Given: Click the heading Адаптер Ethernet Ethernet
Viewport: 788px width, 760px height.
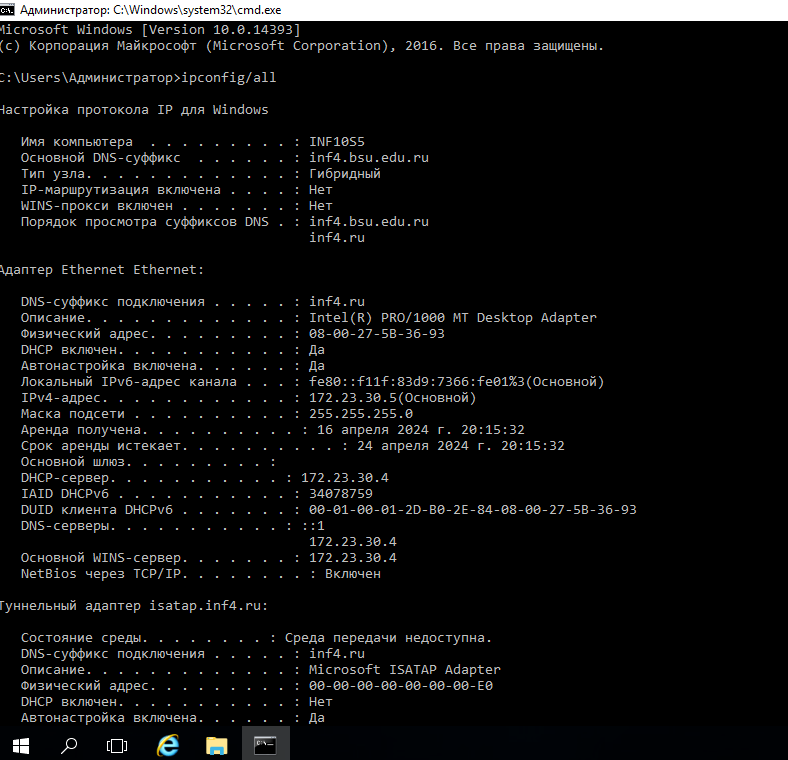Looking at the screenshot, I should tap(102, 270).
